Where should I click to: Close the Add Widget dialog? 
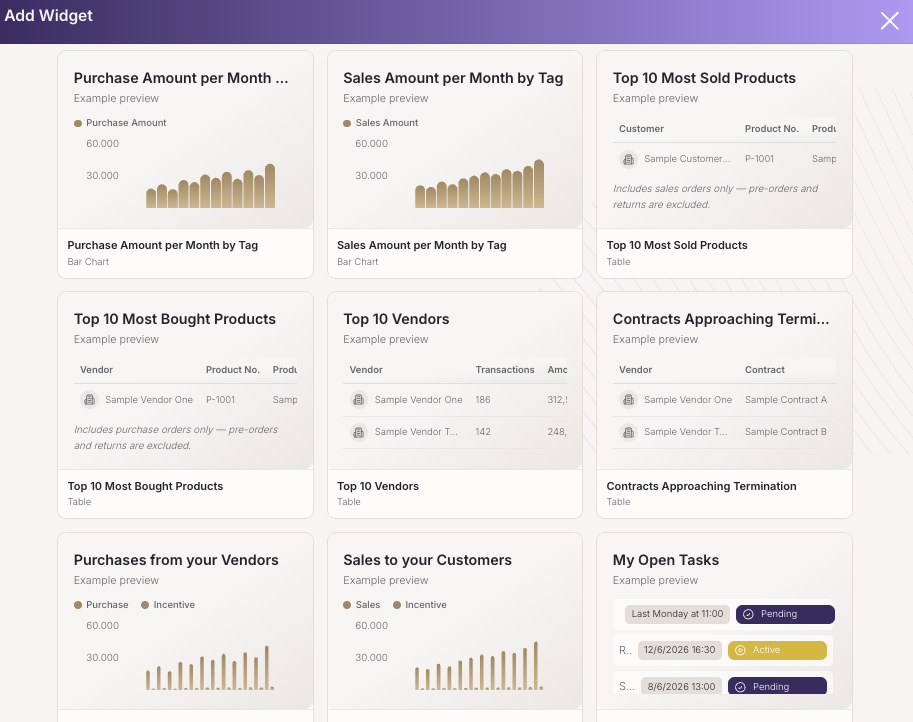coord(889,21)
